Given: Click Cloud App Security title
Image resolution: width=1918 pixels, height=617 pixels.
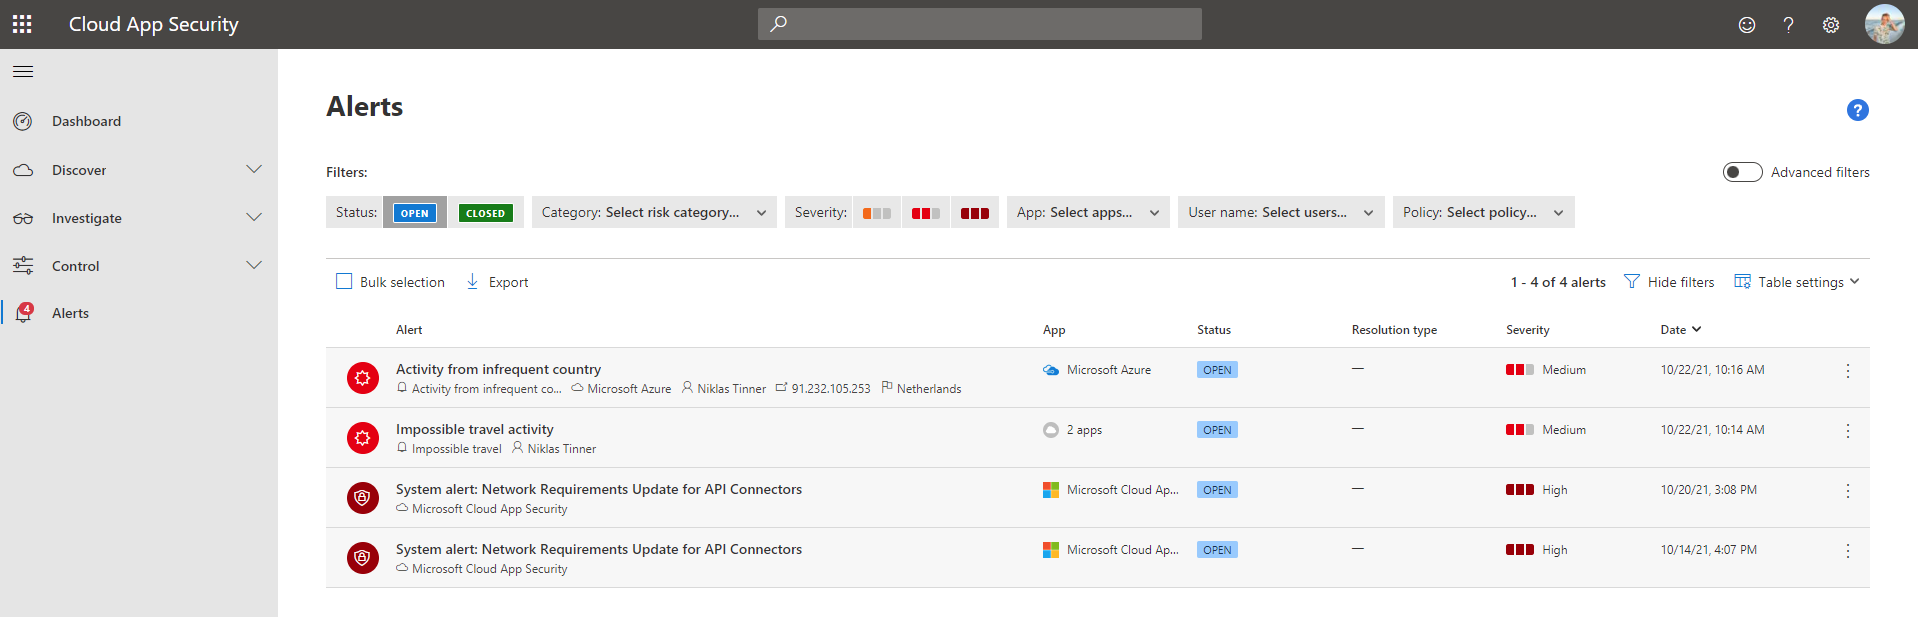Looking at the screenshot, I should coord(154,24).
